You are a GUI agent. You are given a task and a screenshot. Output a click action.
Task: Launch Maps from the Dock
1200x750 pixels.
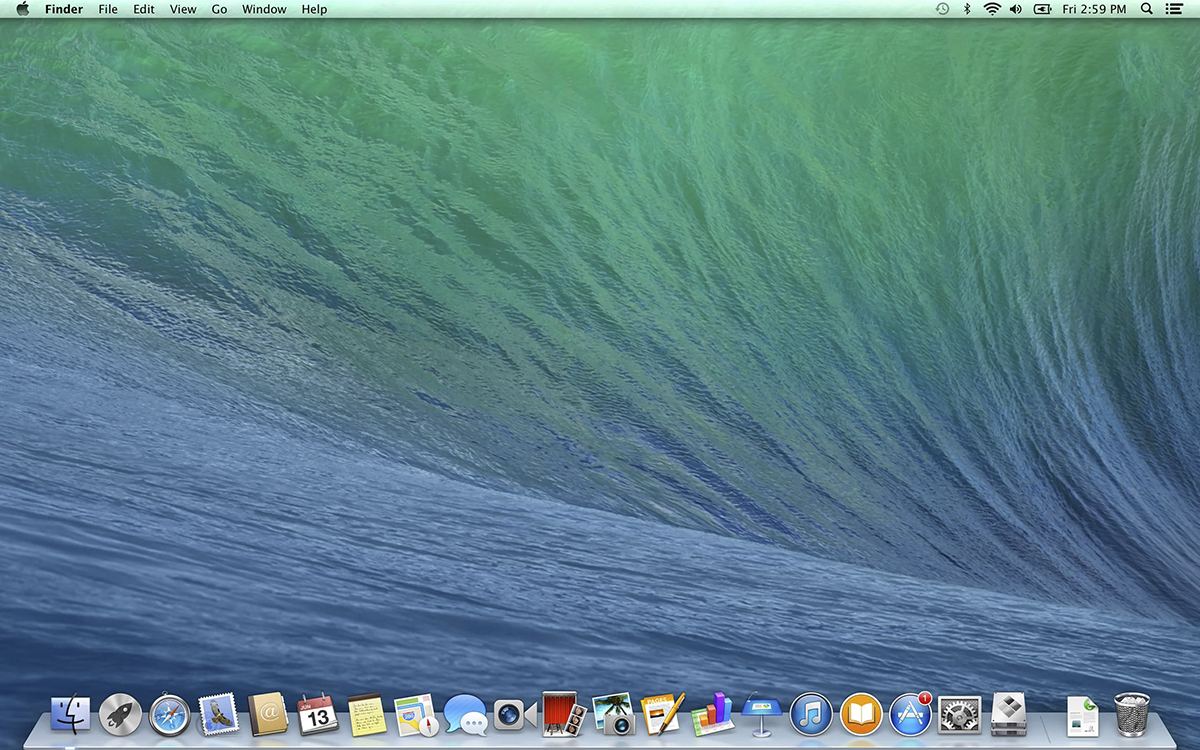coord(414,715)
